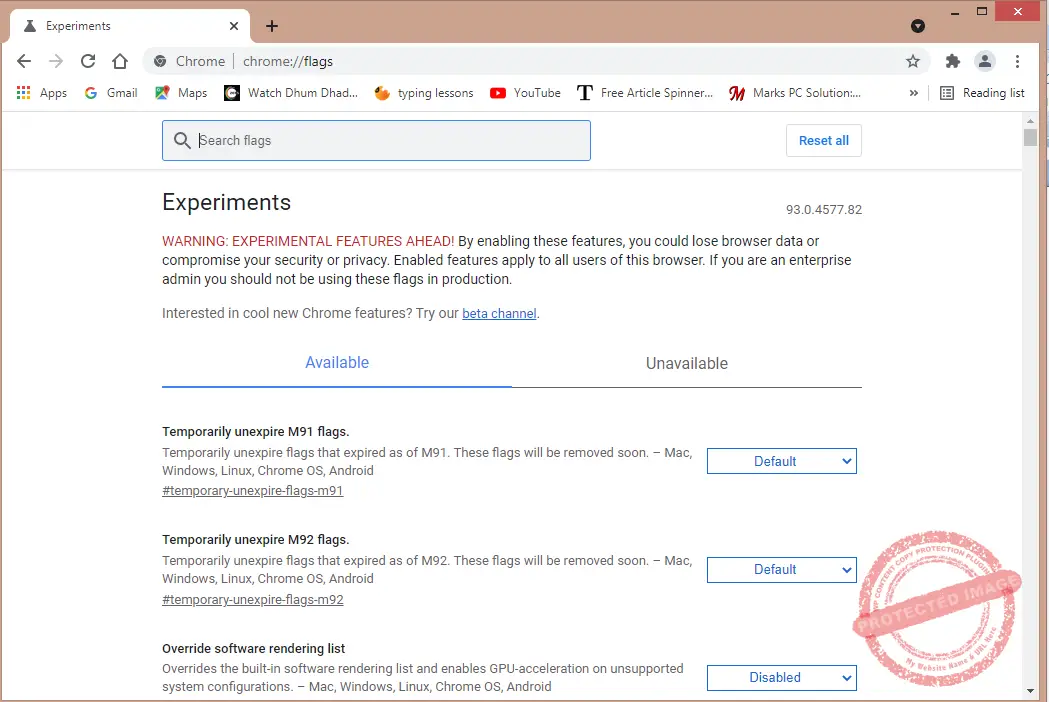Screen dimensions: 1049x702
Task: Expand the M91 flags Default dropdown
Action: [781, 461]
